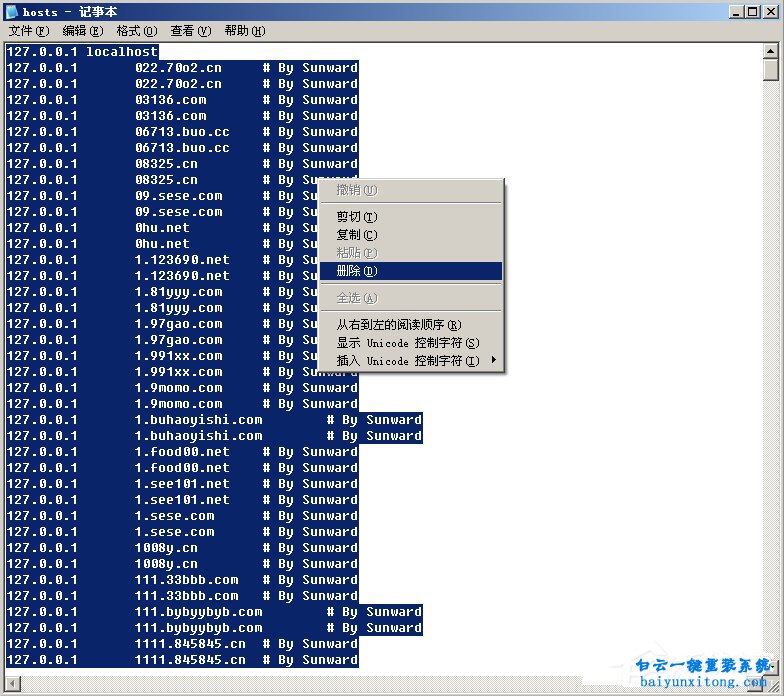Screen dimensions: 784x696
Task: Click the submenu arrow beside 插入 Unicode 控制字符
Action: pyautogui.click(x=494, y=361)
